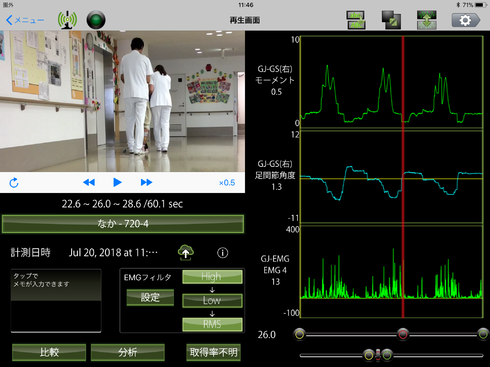Click the left yellow range handle on timeline
This screenshot has height=367, width=490.
[x=300, y=334]
